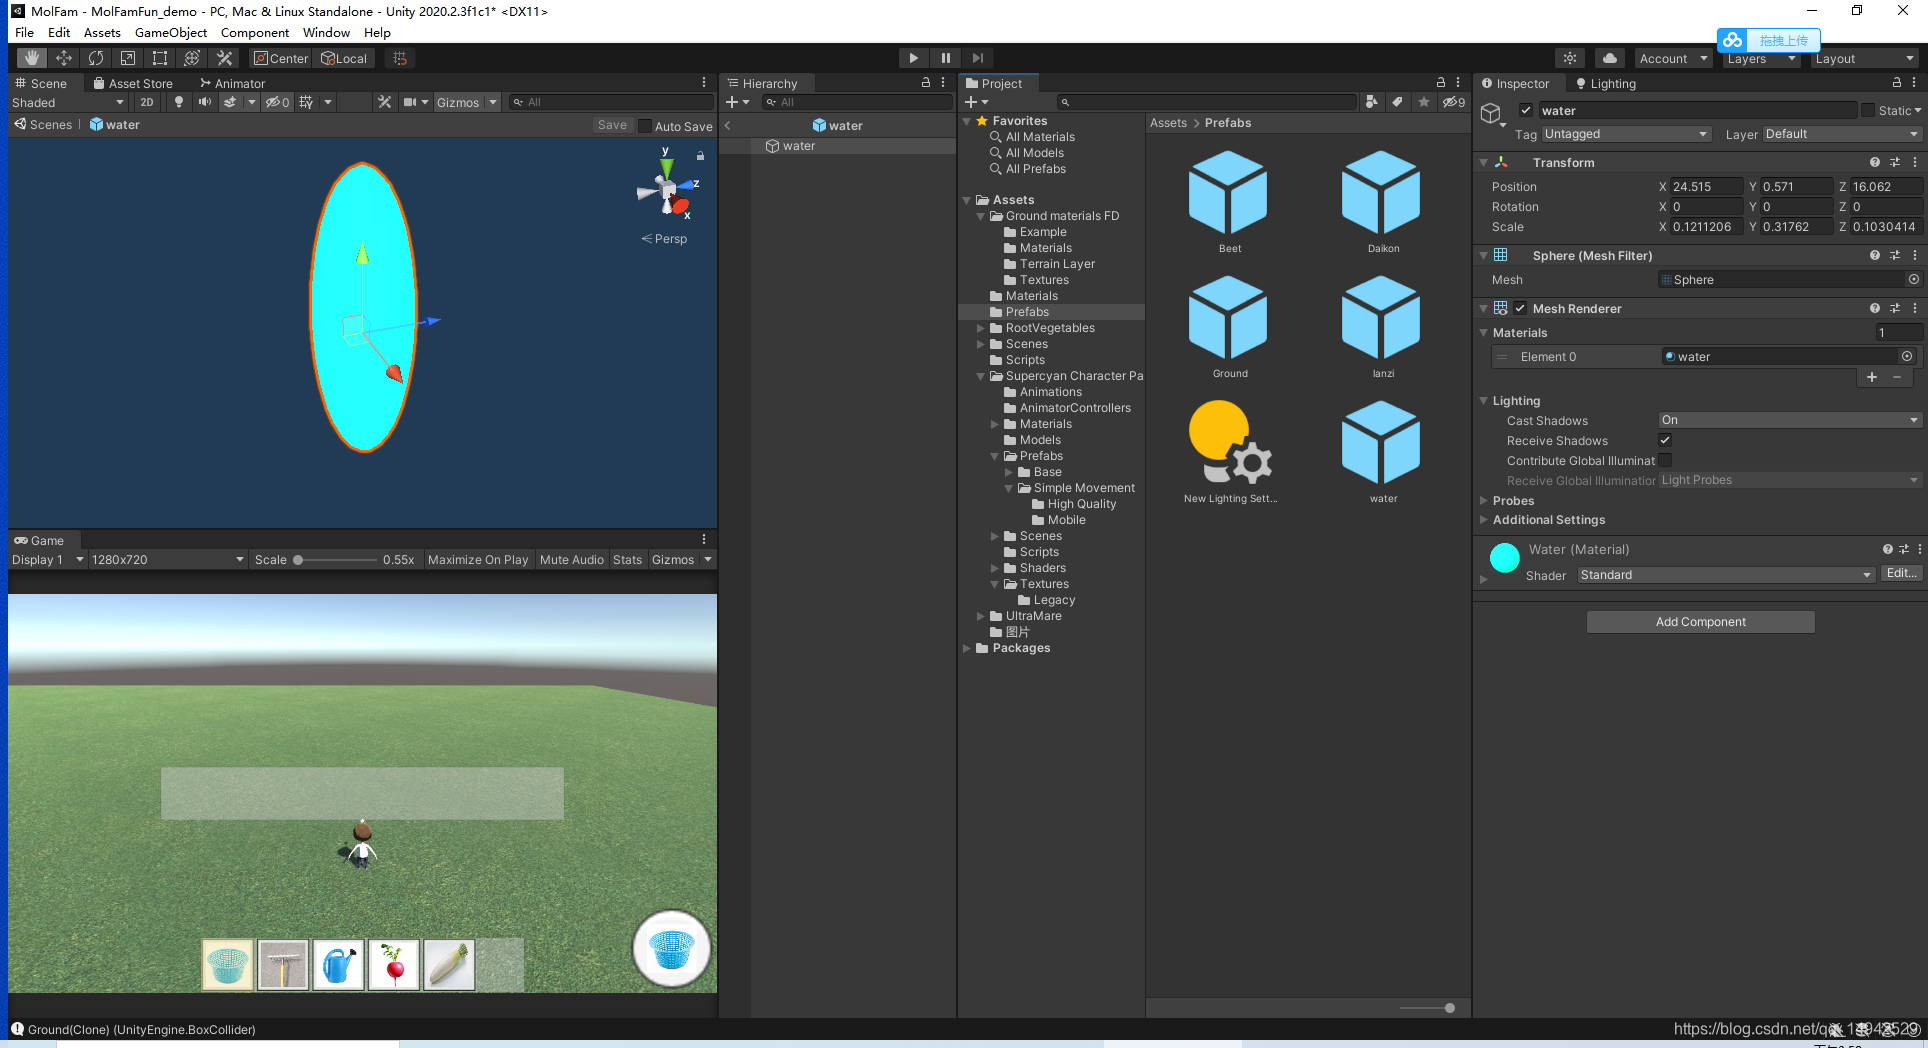Toggle scene effects (skybox) icon

(x=230, y=102)
